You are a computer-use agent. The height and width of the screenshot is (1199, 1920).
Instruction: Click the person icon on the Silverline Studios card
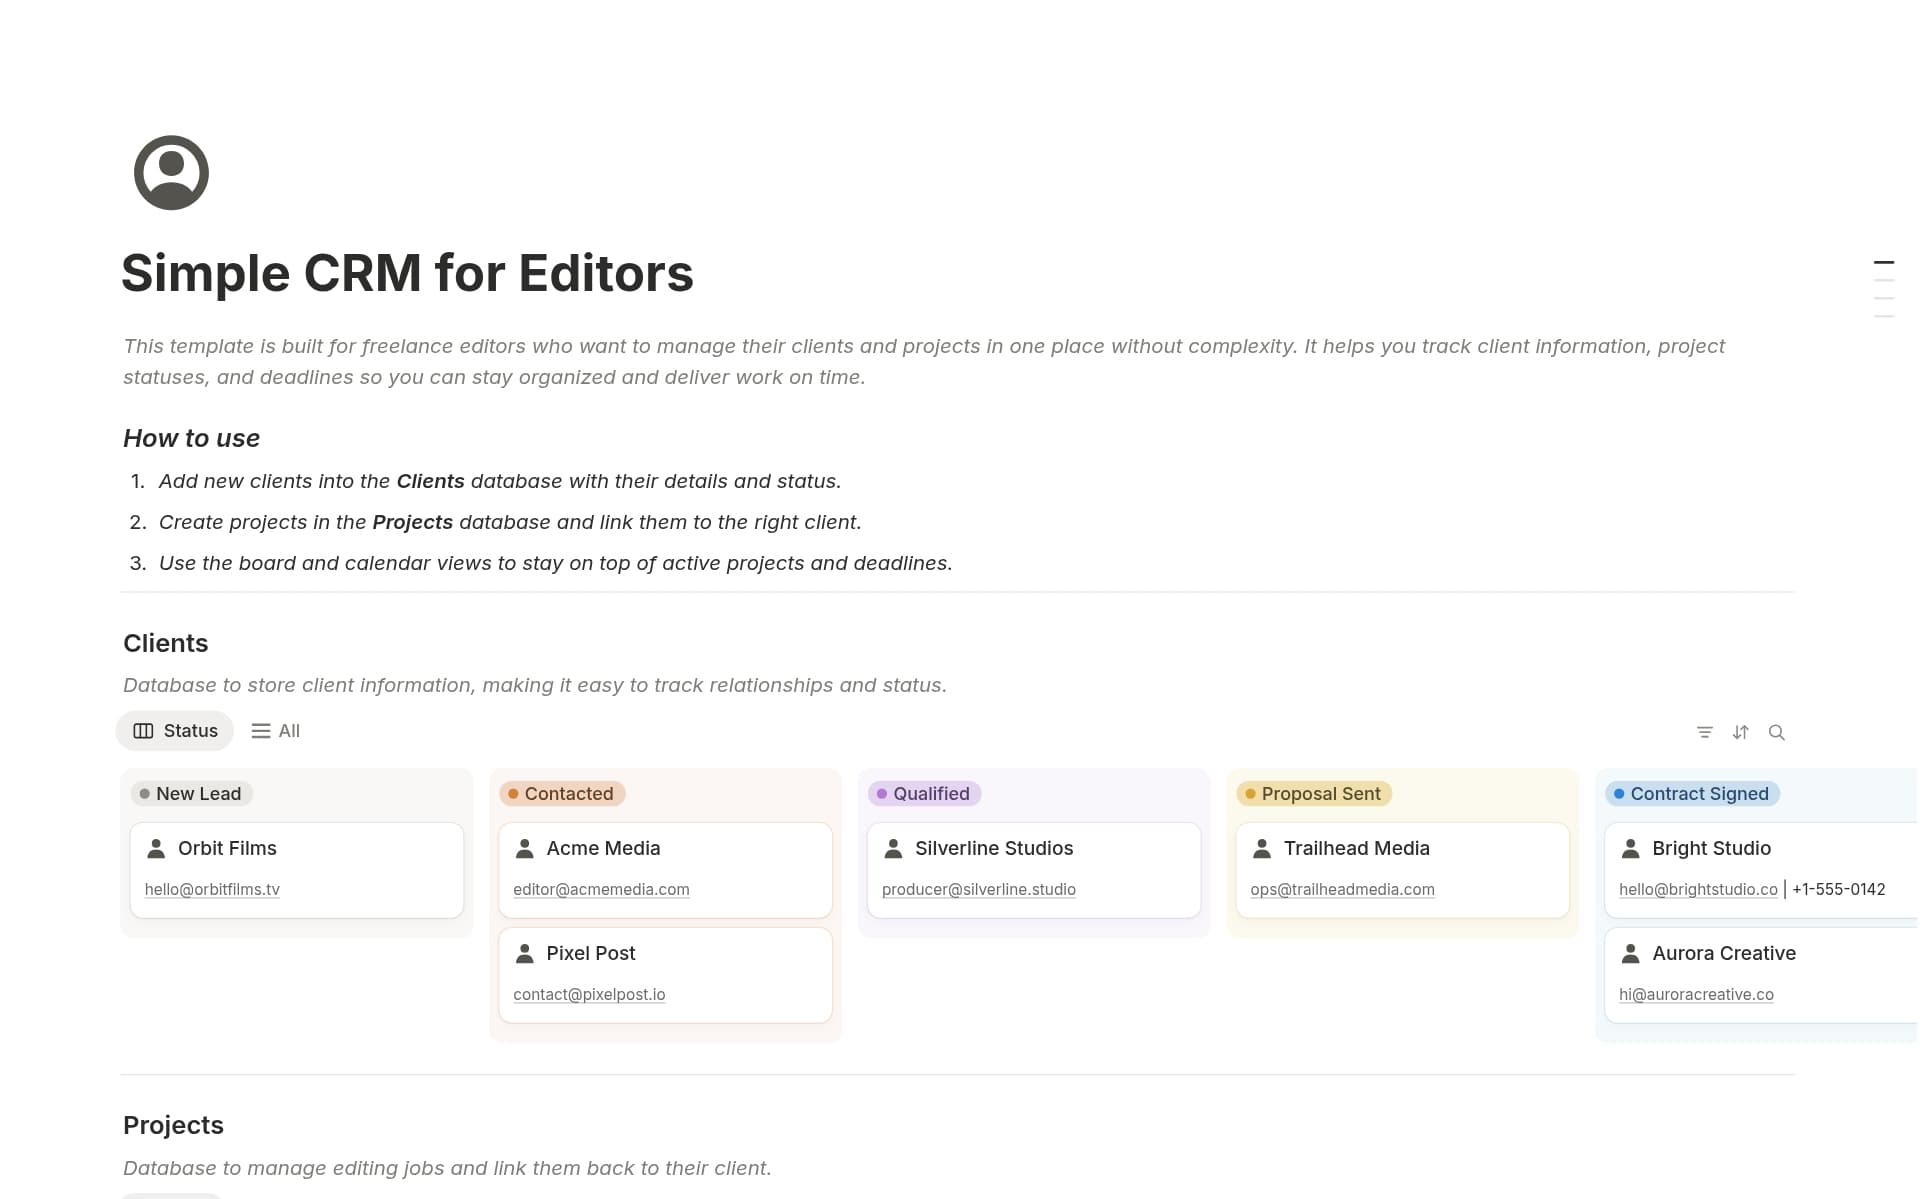click(892, 848)
